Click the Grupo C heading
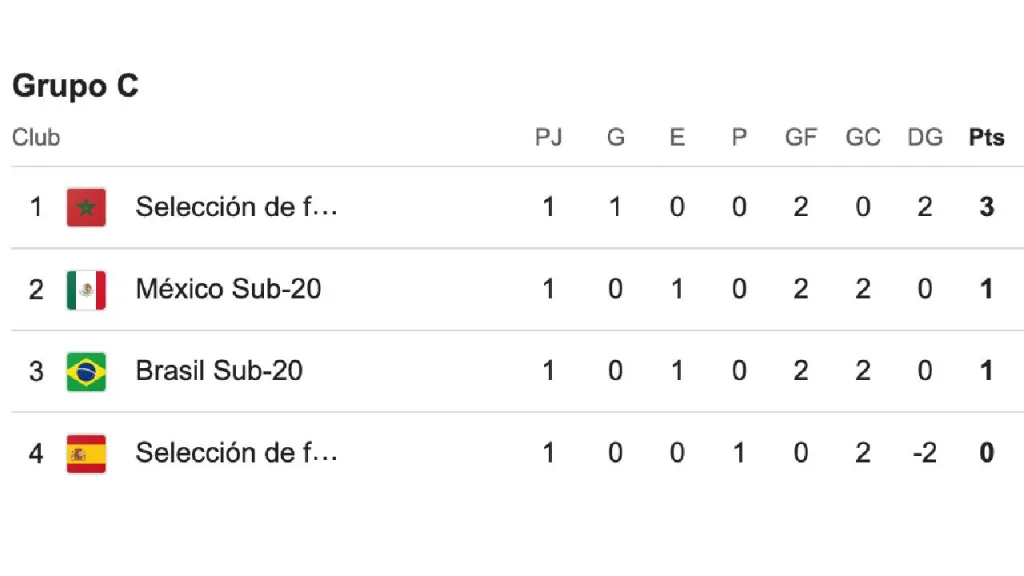 click(75, 86)
